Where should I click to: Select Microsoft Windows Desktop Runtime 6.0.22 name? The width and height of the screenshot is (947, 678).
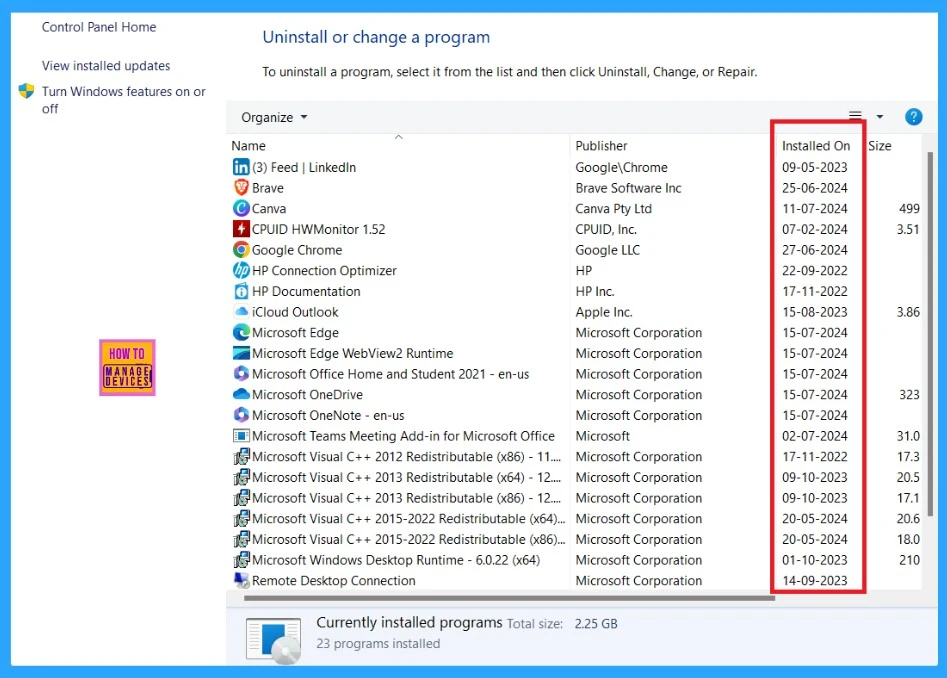[x=396, y=560]
